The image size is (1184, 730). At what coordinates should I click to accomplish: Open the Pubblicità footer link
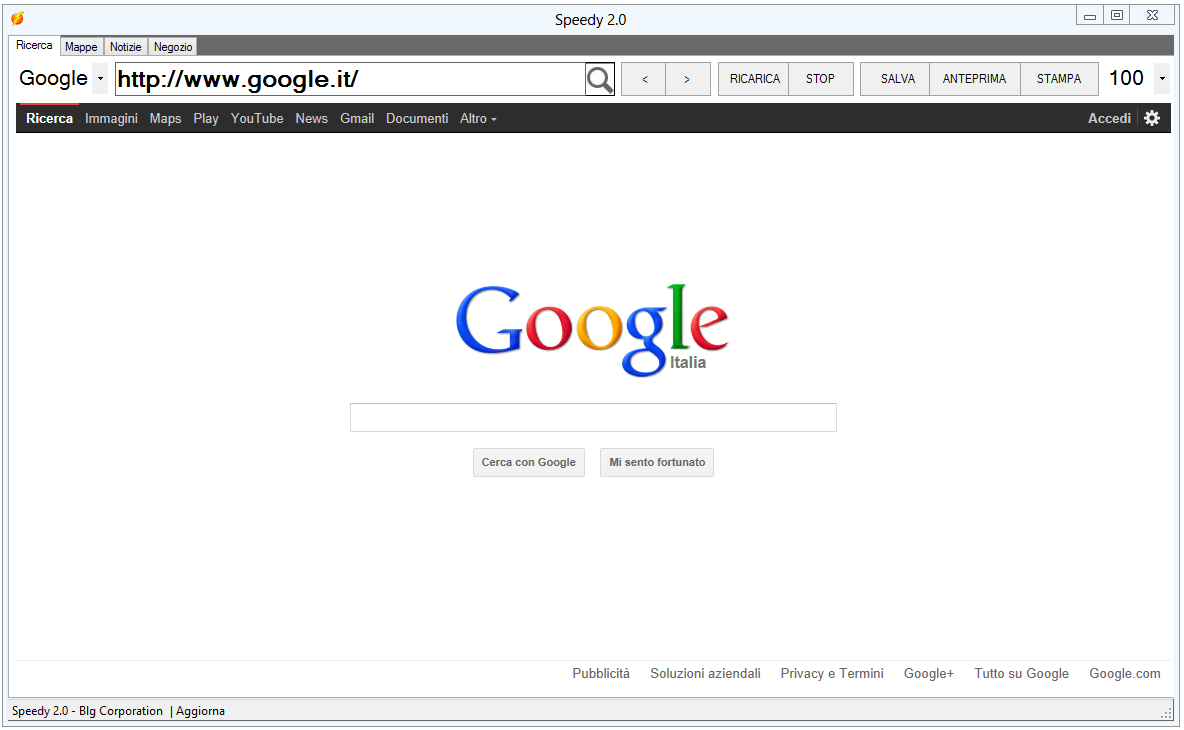point(601,673)
